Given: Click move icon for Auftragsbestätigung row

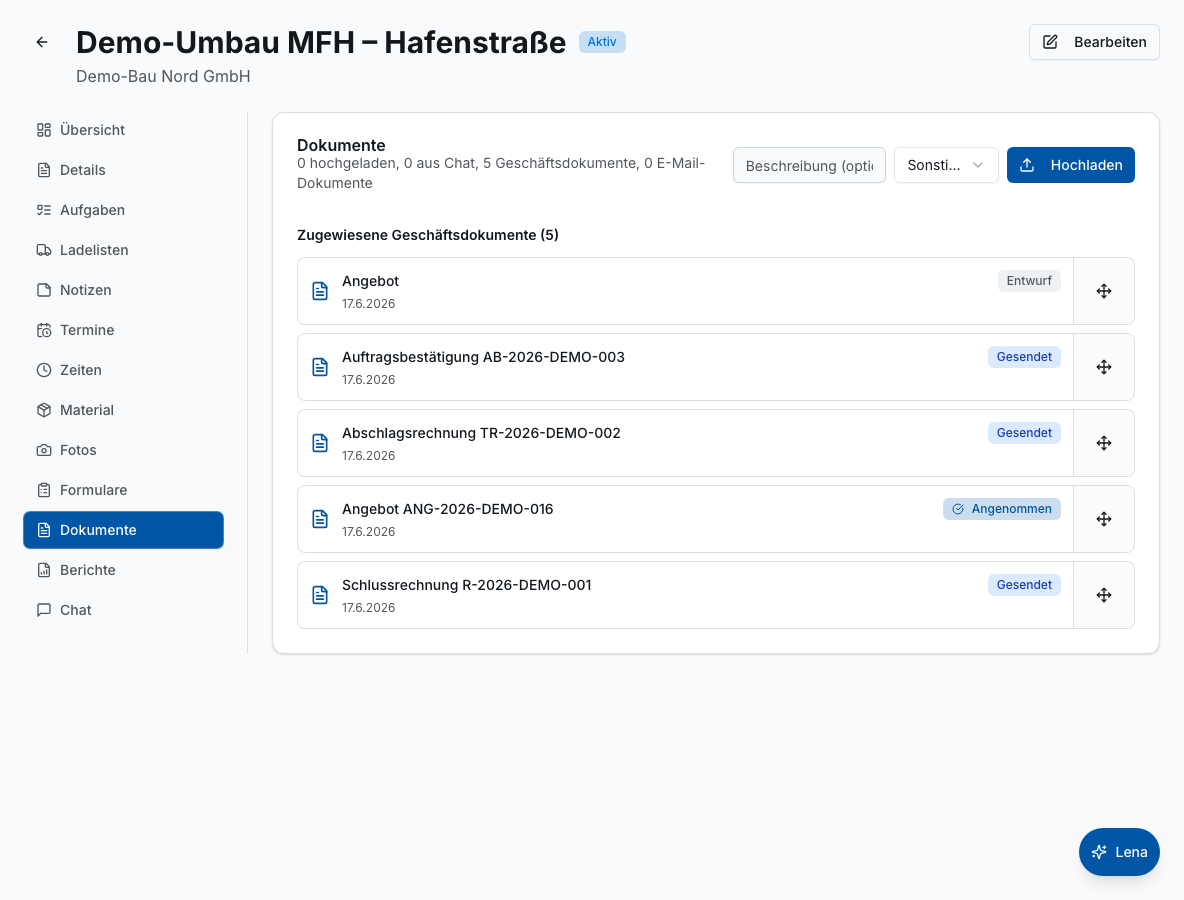Looking at the screenshot, I should (x=1103, y=367).
